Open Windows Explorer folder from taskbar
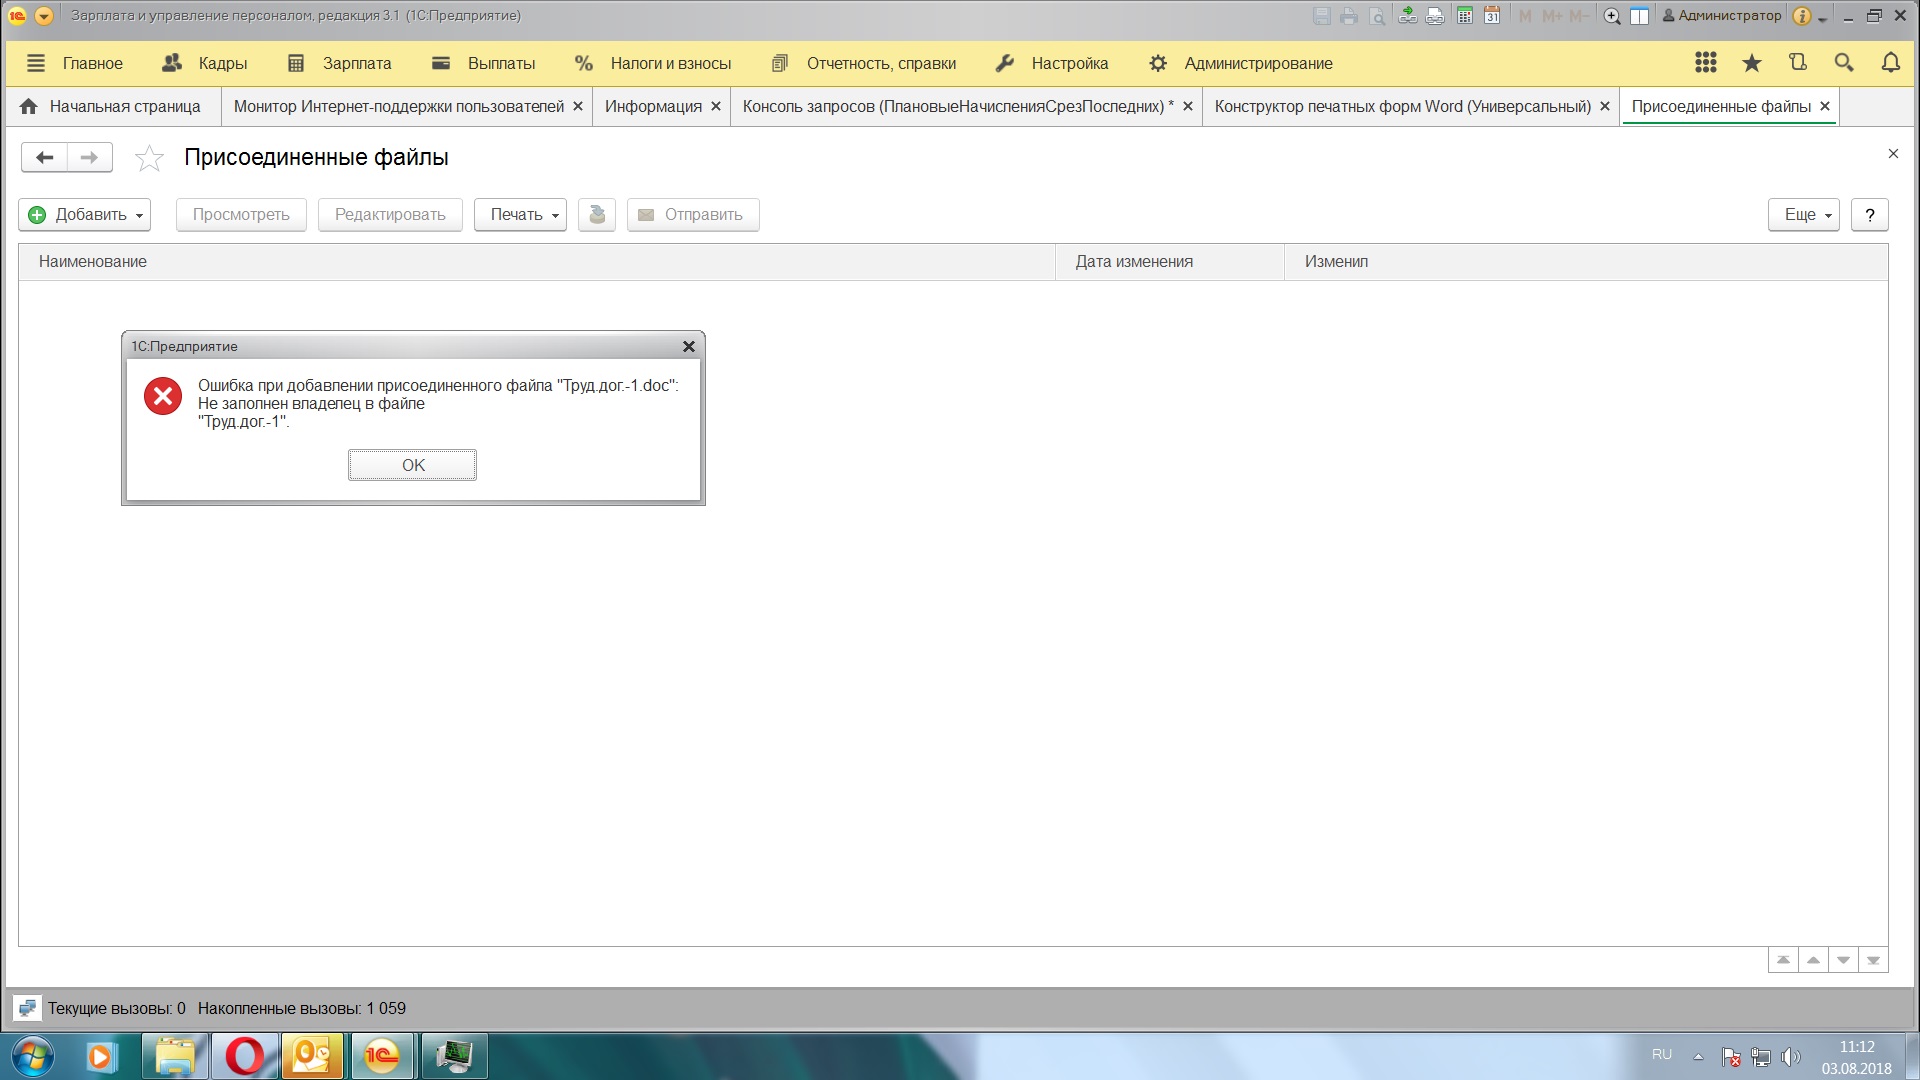Image resolution: width=1920 pixels, height=1080 pixels. tap(175, 1056)
